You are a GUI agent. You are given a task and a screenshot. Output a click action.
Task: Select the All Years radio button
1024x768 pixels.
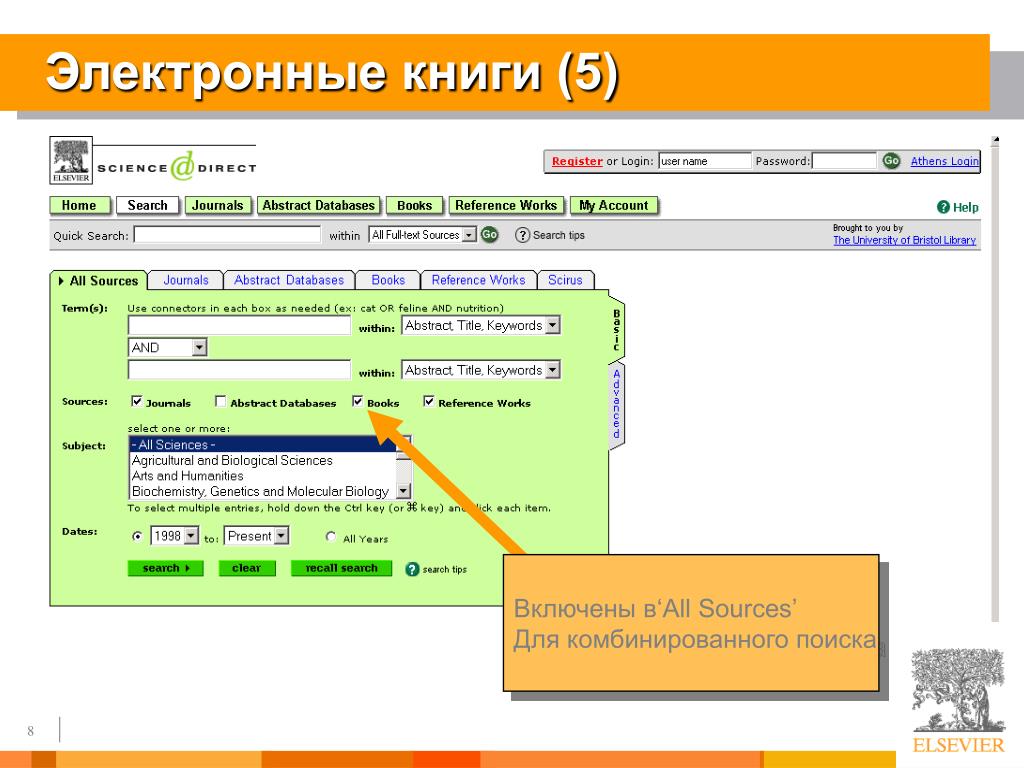[331, 536]
